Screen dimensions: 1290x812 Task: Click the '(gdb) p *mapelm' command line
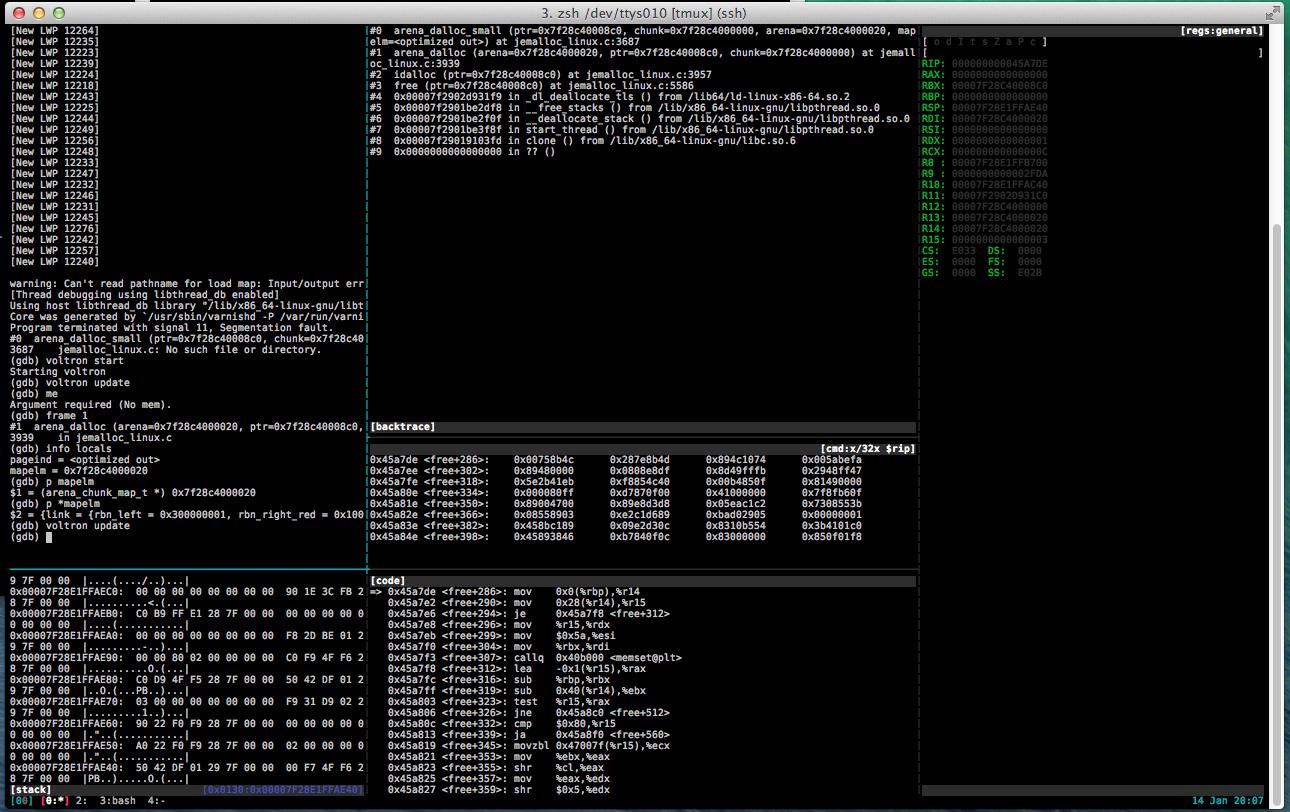58,504
